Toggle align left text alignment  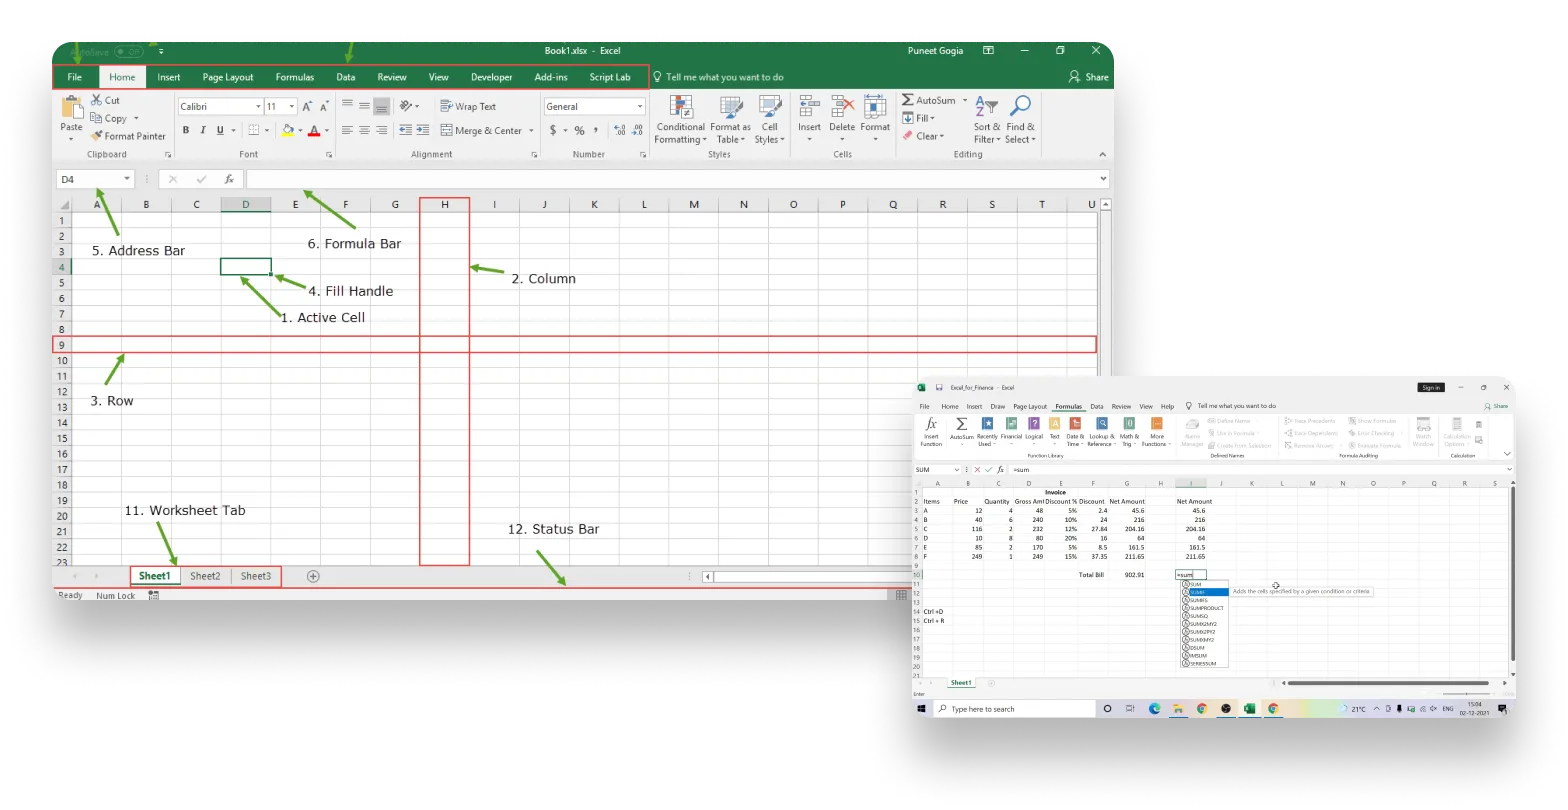pos(347,130)
